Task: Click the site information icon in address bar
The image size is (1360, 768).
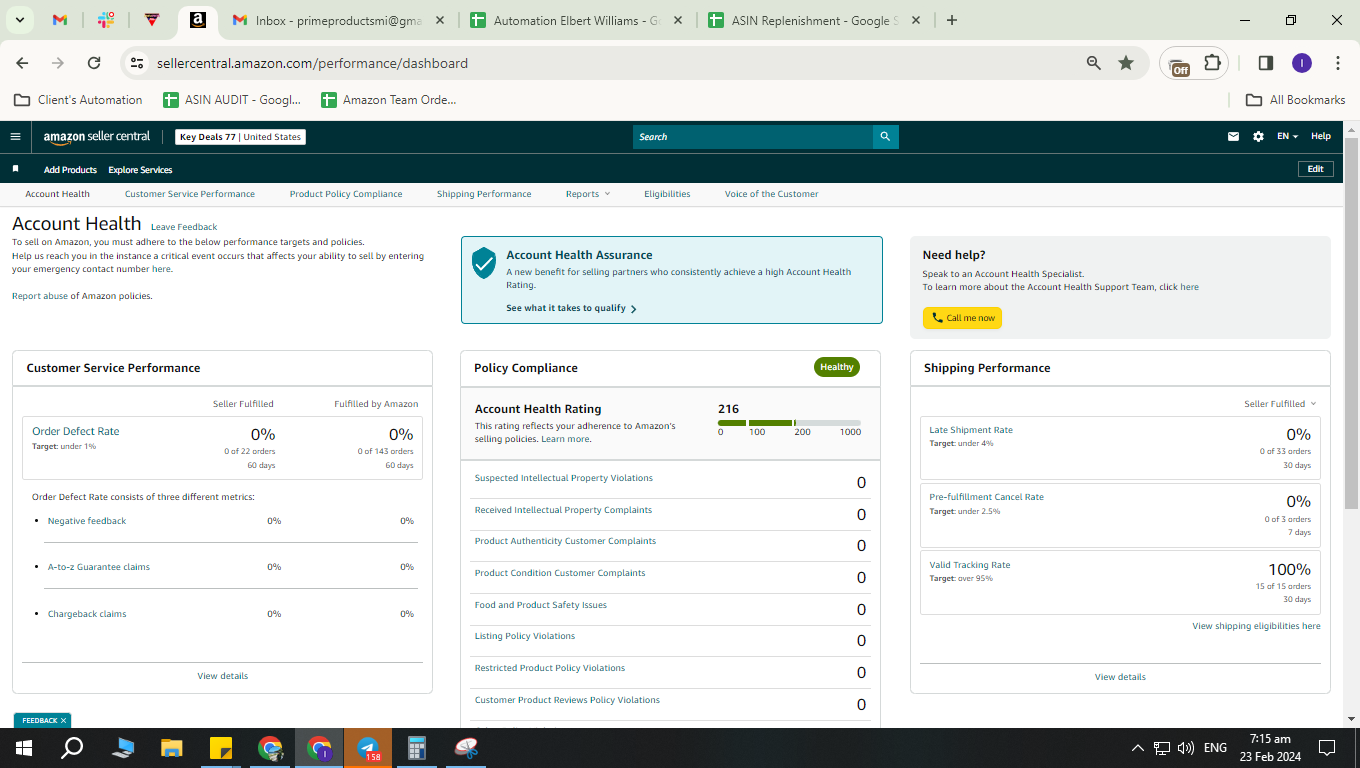Action: click(x=137, y=63)
